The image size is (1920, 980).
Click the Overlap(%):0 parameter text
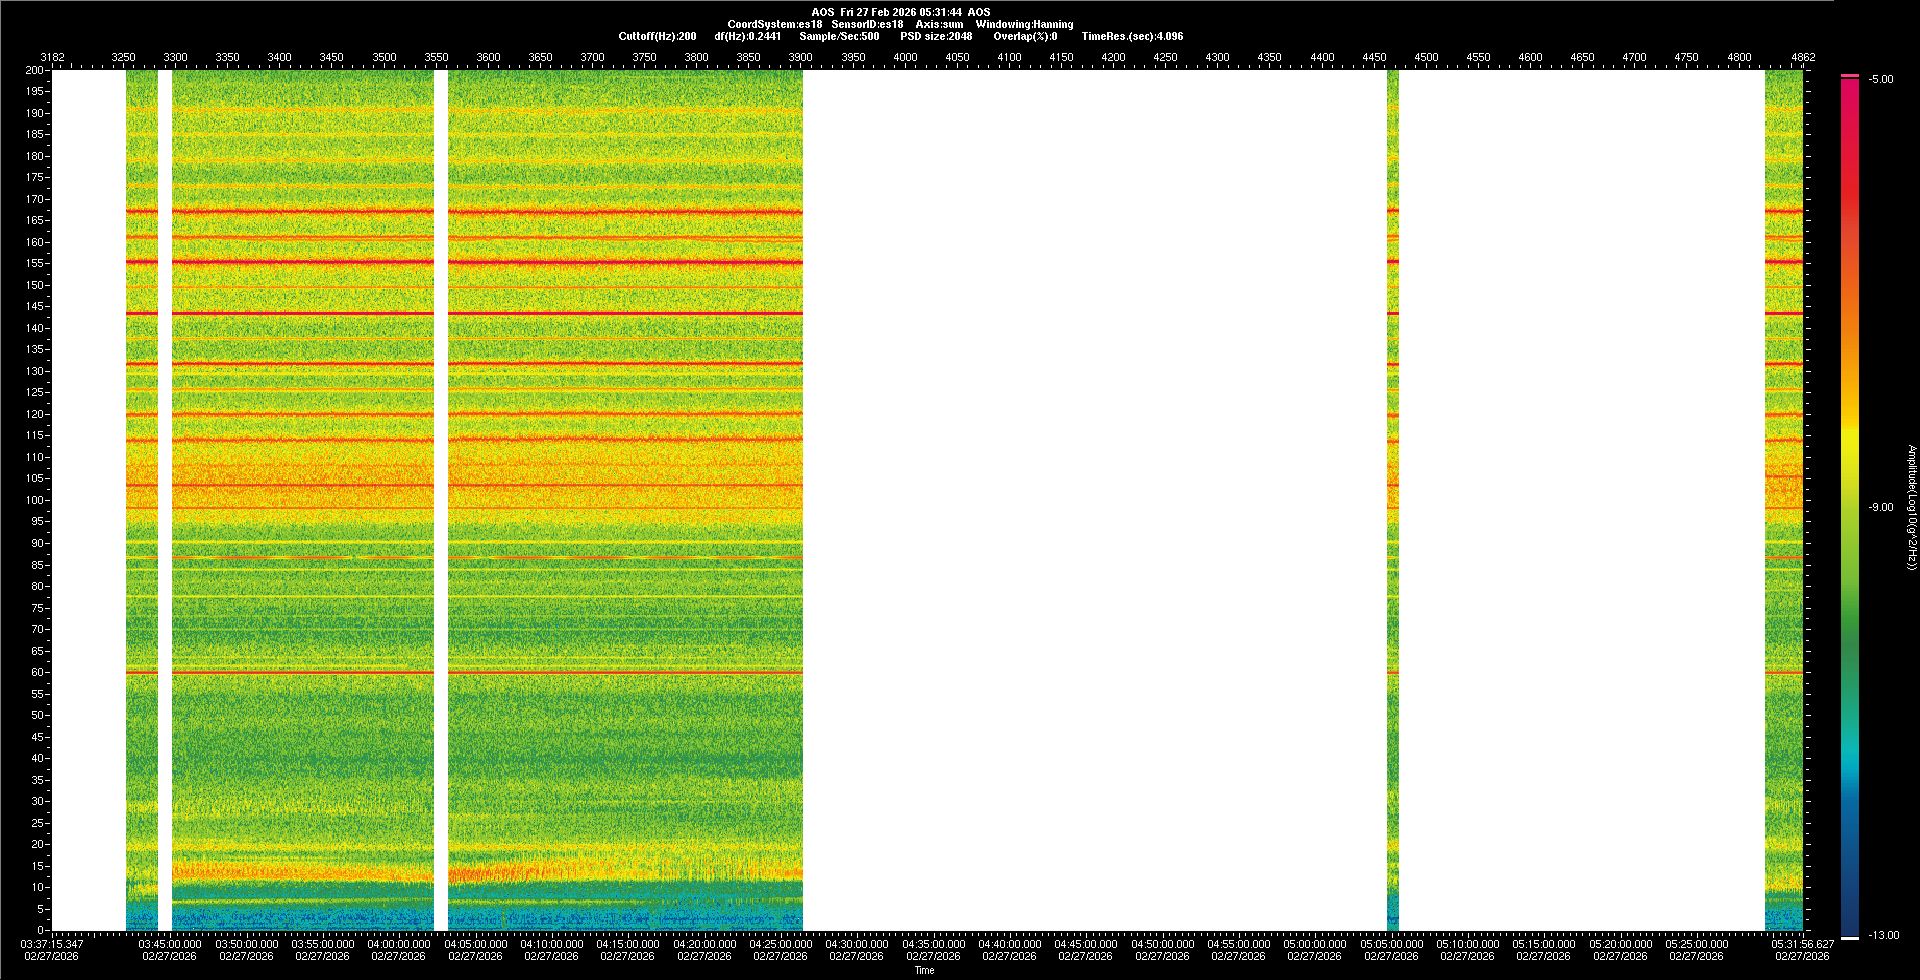pyautogui.click(x=1025, y=36)
